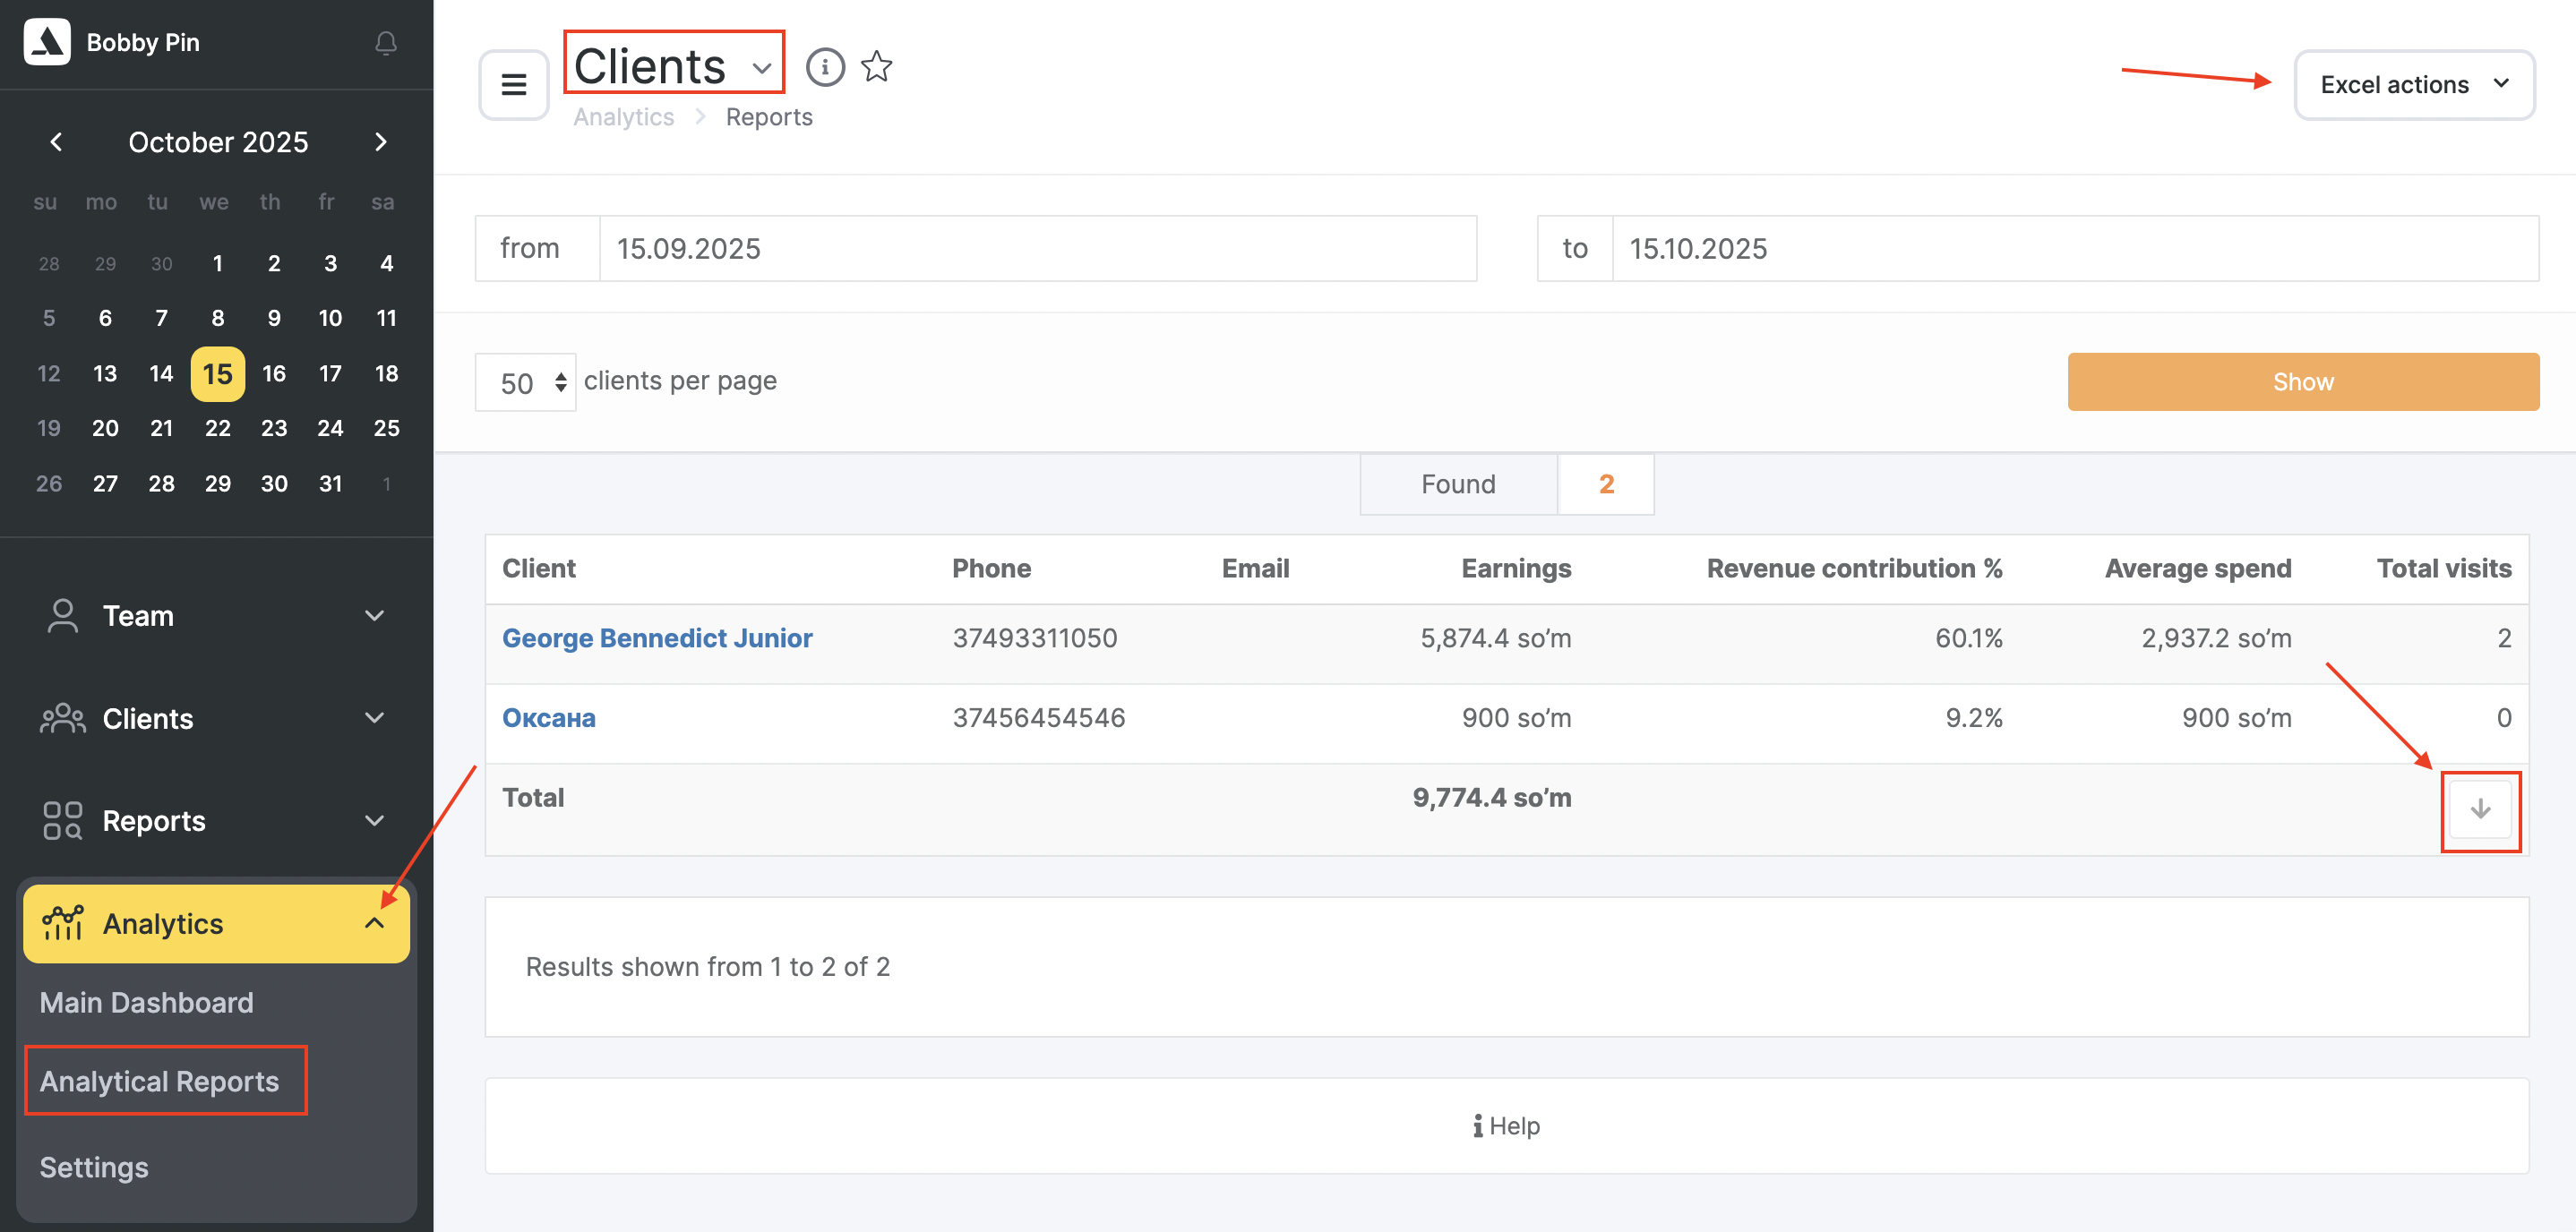
Task: Mark report as favorite with star
Action: [877, 67]
